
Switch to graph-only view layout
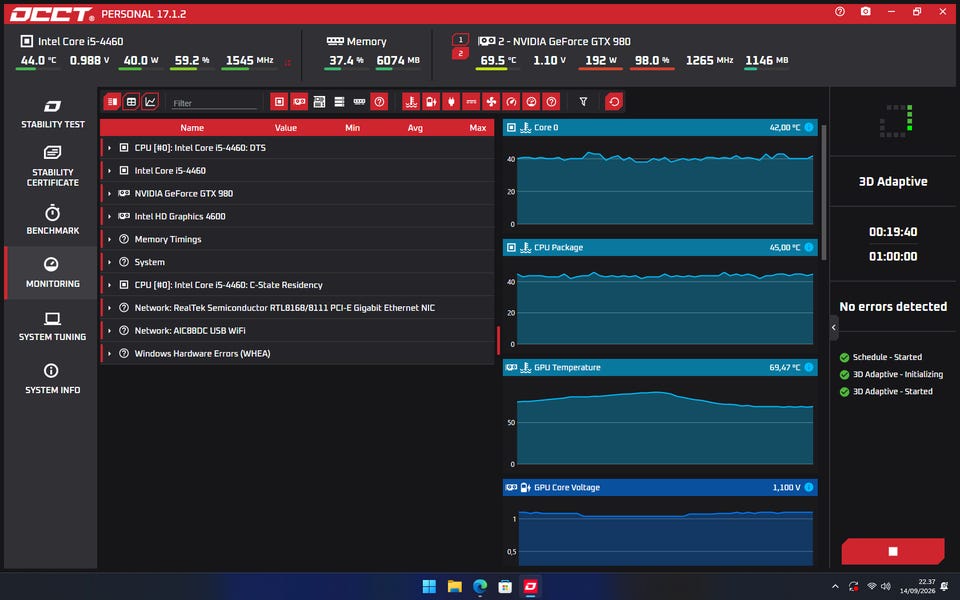[150, 102]
